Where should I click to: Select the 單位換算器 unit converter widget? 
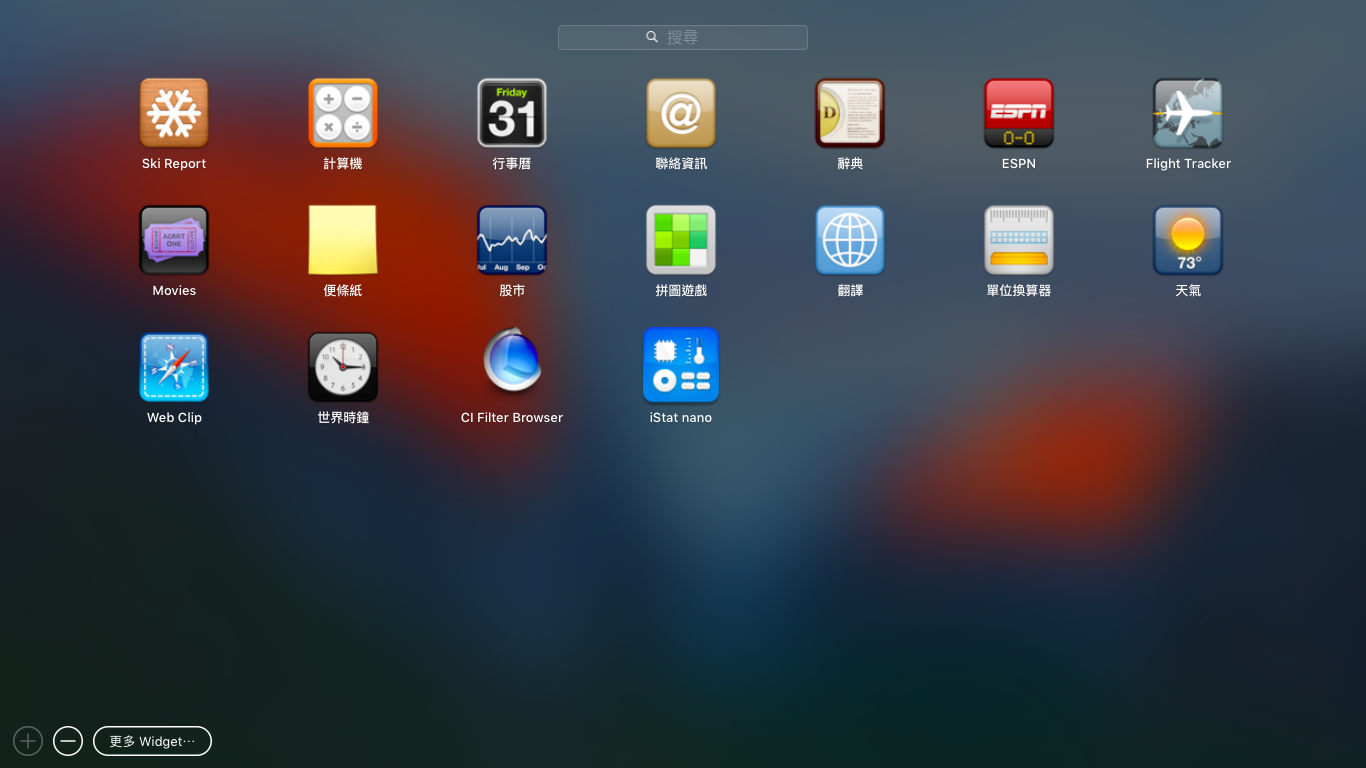point(1019,240)
